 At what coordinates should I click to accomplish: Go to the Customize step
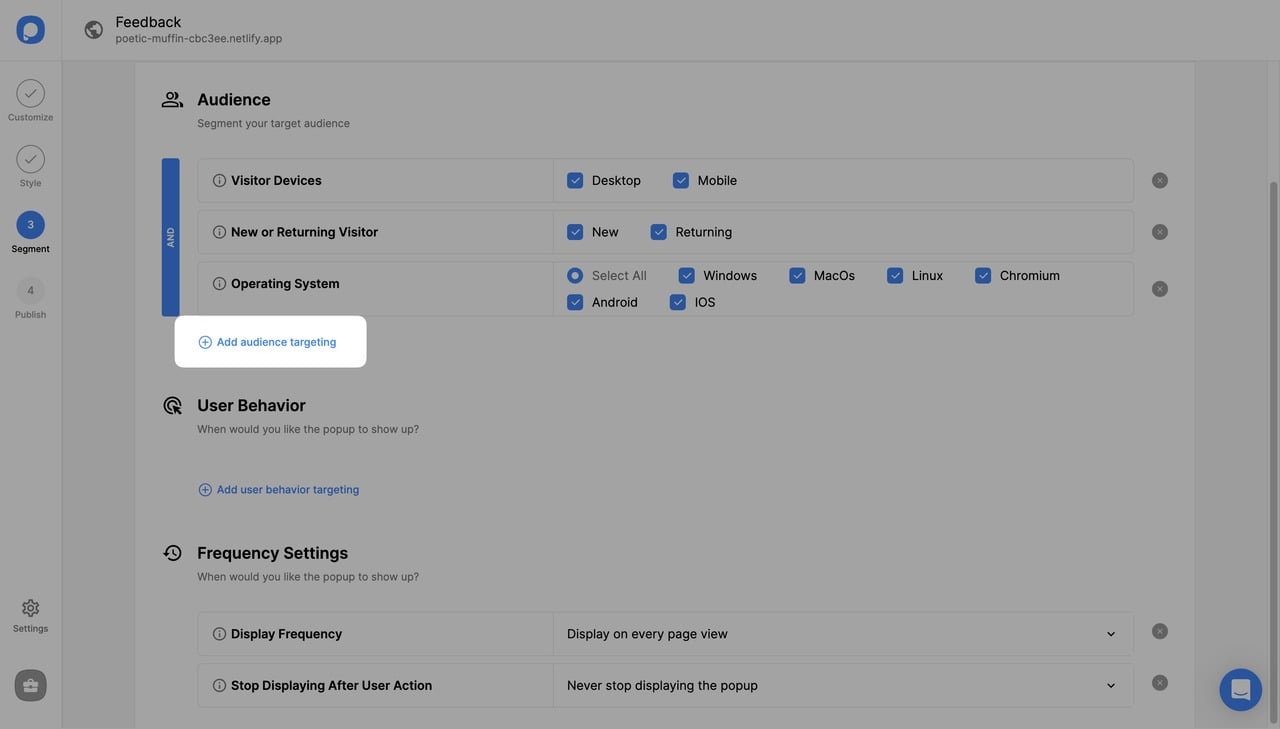30,94
